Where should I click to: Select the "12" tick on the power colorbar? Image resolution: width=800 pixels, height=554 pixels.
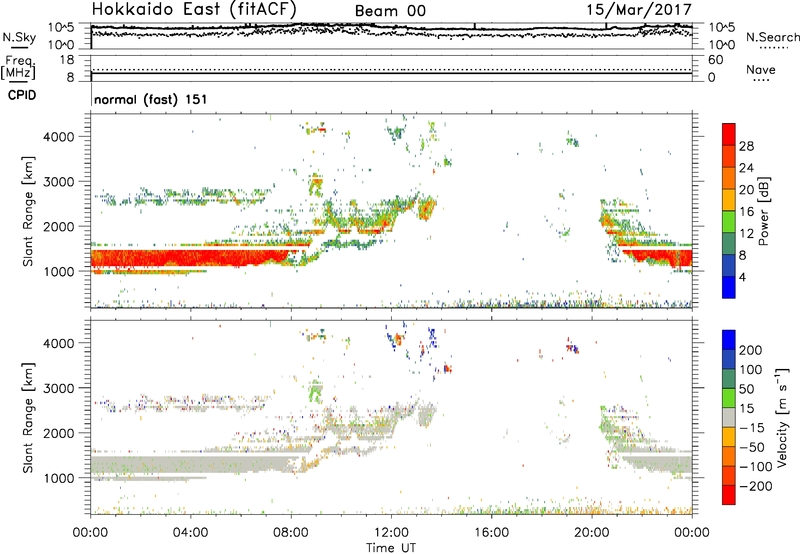tap(746, 233)
